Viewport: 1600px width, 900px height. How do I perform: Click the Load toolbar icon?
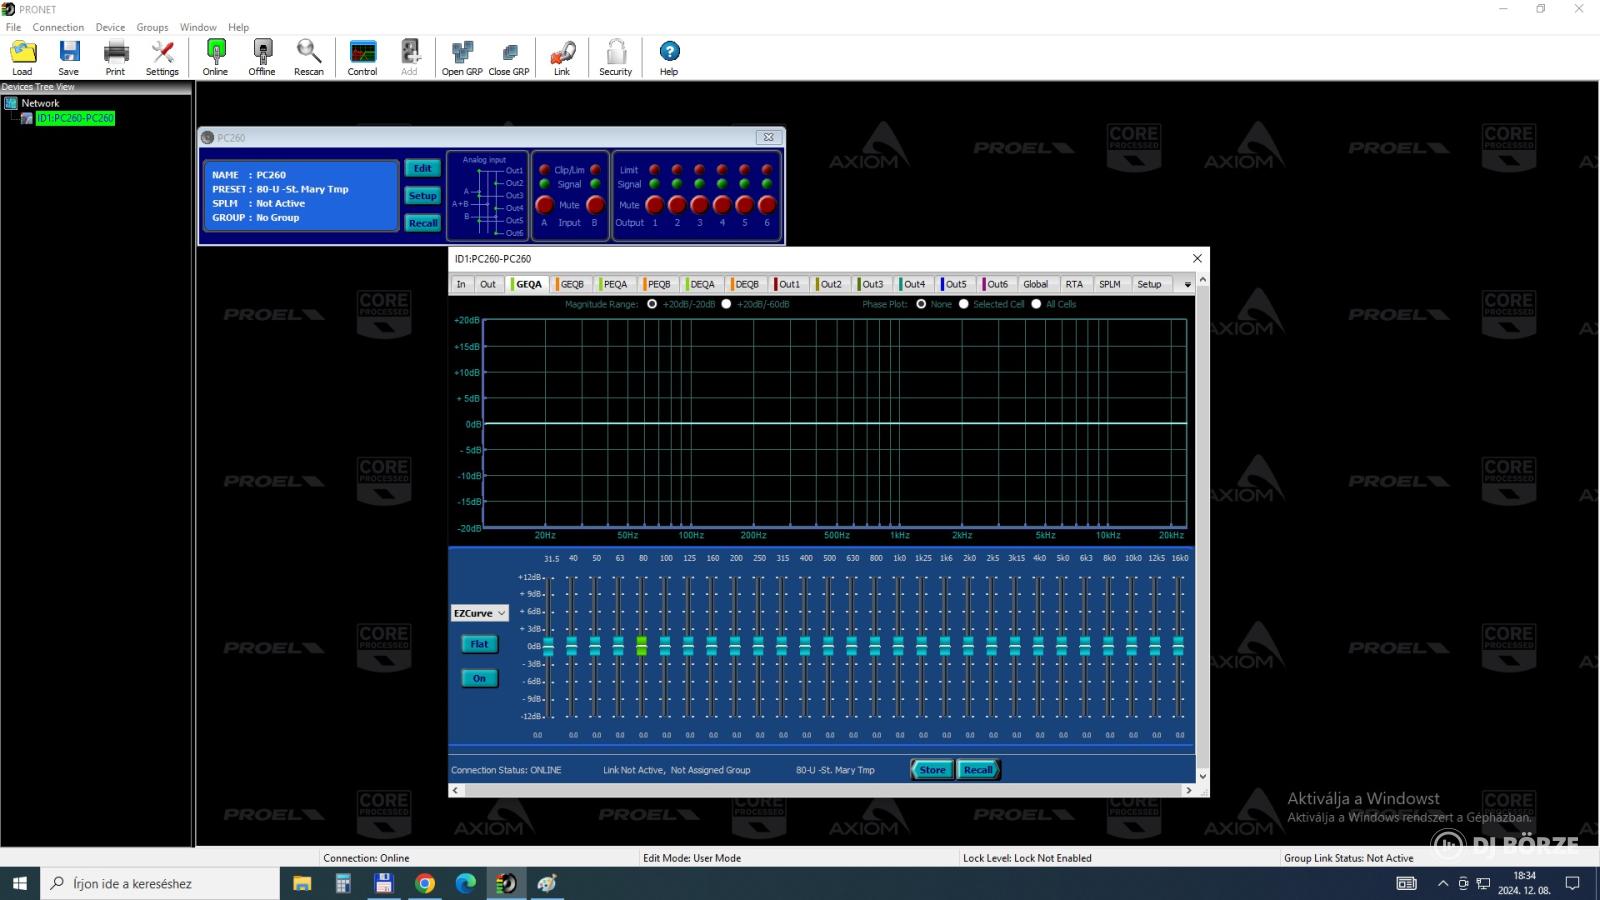(x=22, y=52)
